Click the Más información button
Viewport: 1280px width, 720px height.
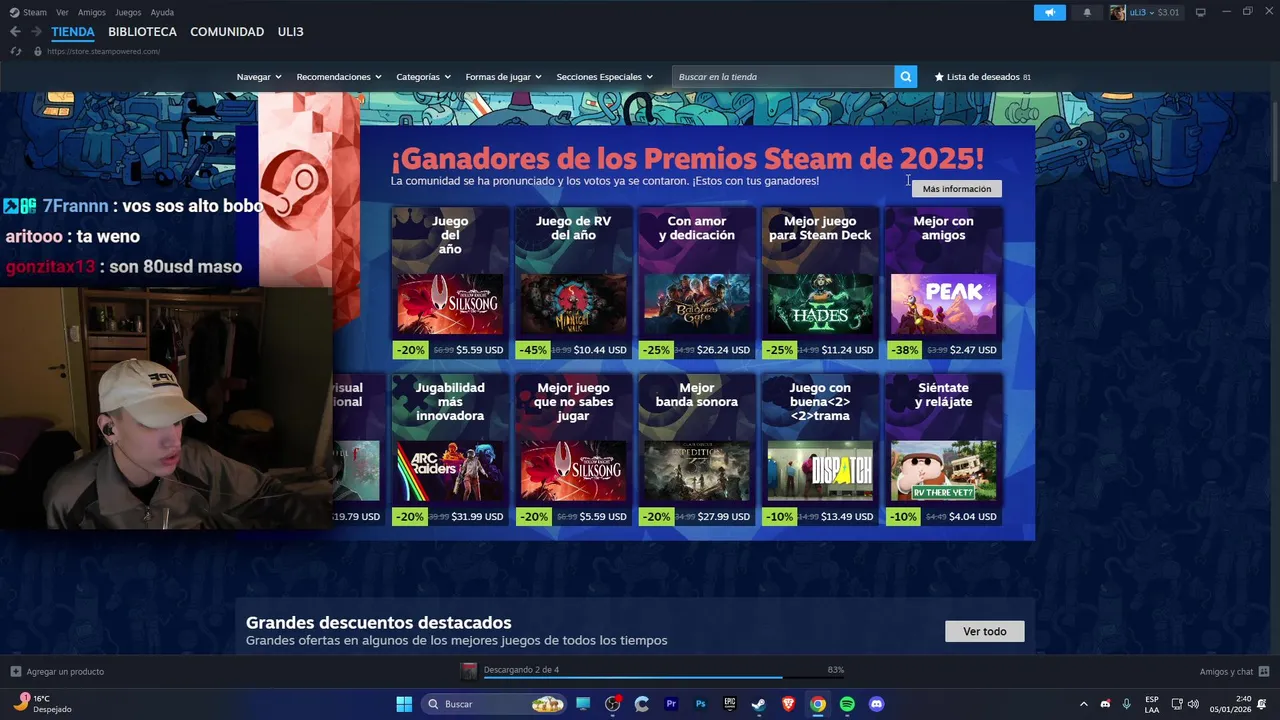pyautogui.click(x=957, y=189)
